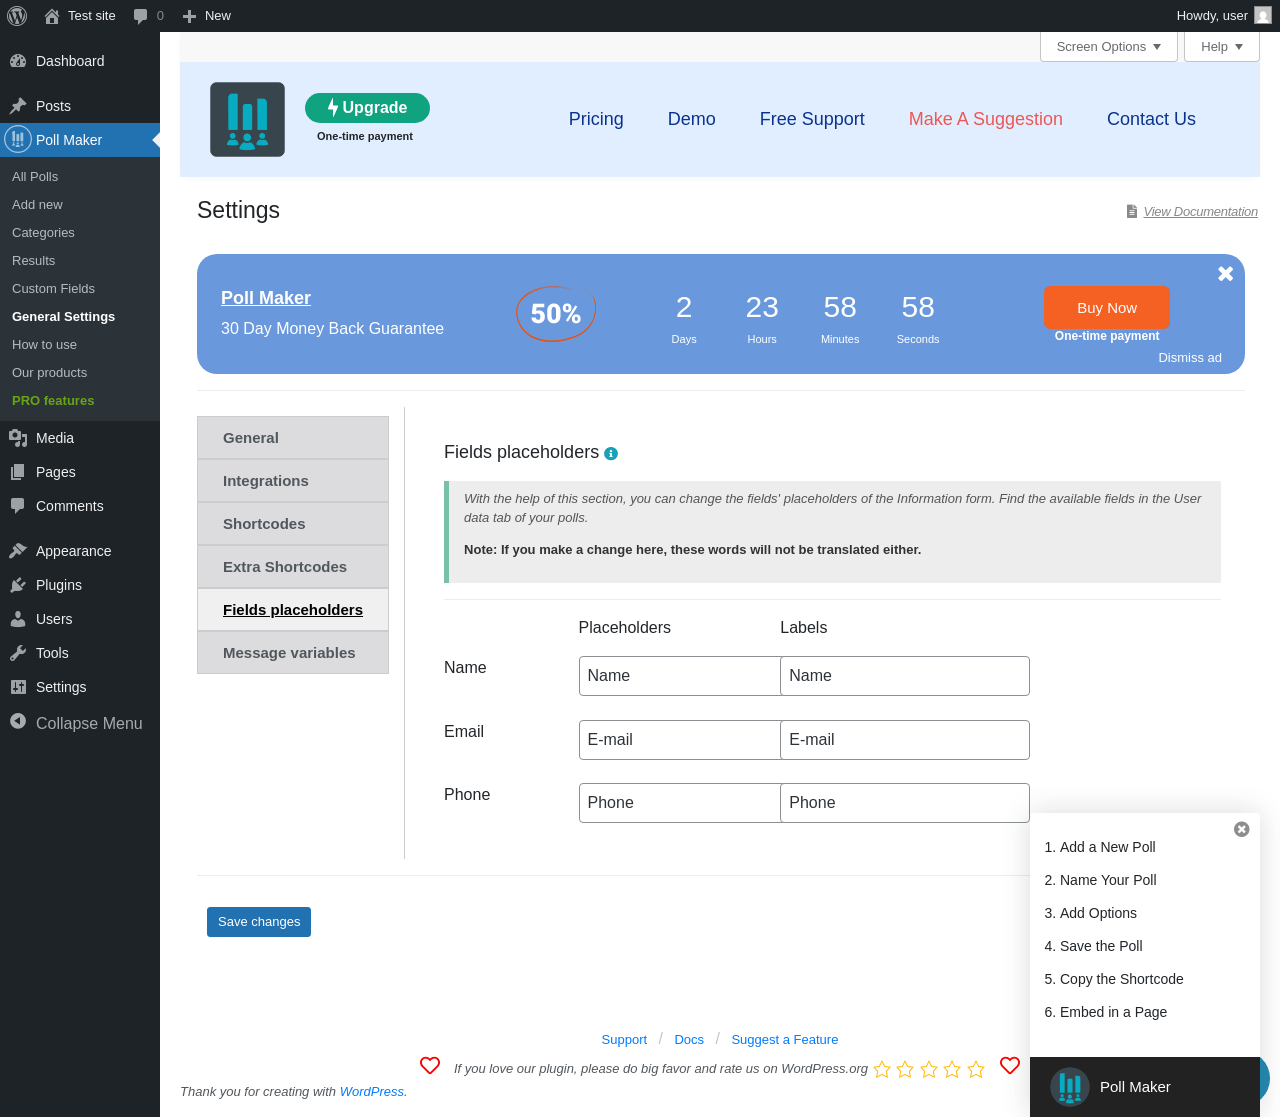Click the Settings sliders icon in sidebar
Image resolution: width=1280 pixels, height=1117 pixels.
pos(18,687)
